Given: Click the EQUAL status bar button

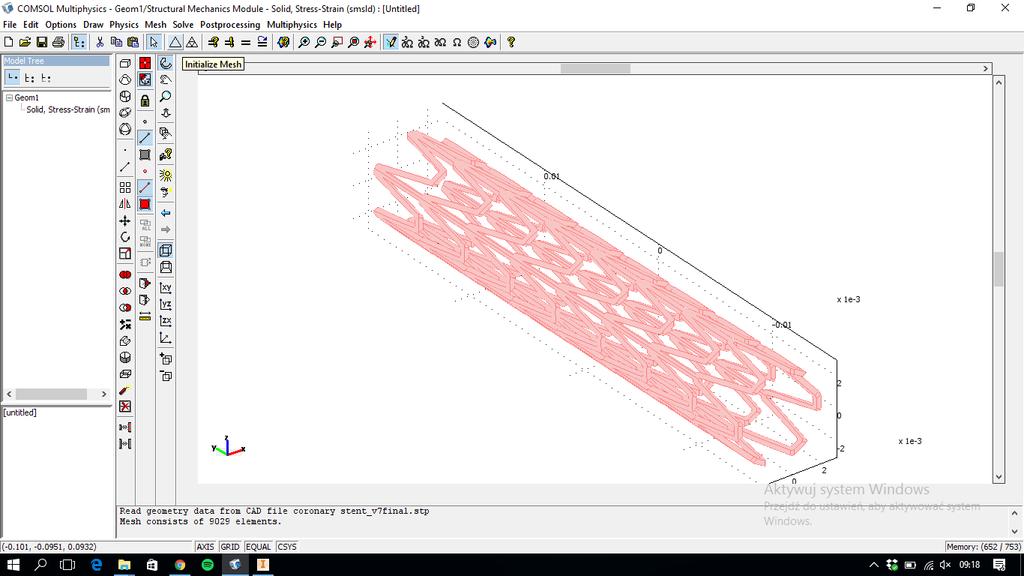Looking at the screenshot, I should click(x=259, y=547).
